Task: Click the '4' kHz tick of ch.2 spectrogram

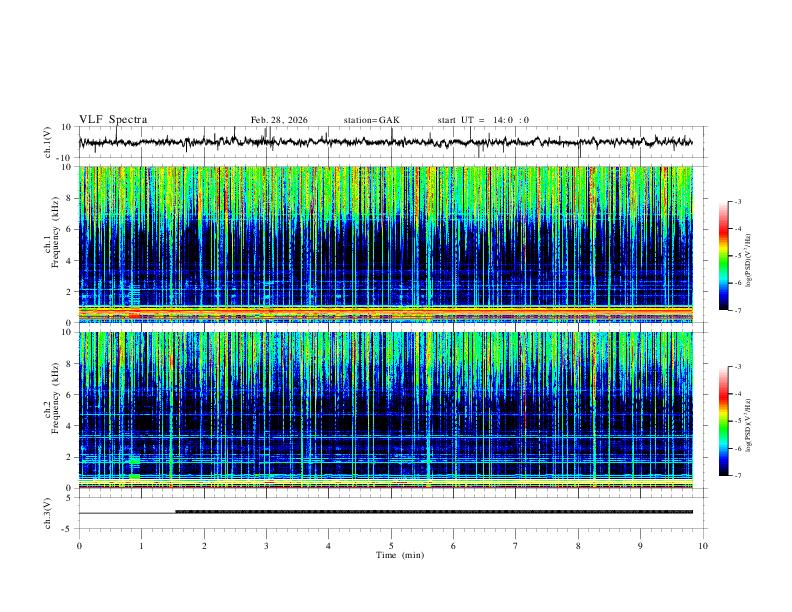Action: [69, 426]
